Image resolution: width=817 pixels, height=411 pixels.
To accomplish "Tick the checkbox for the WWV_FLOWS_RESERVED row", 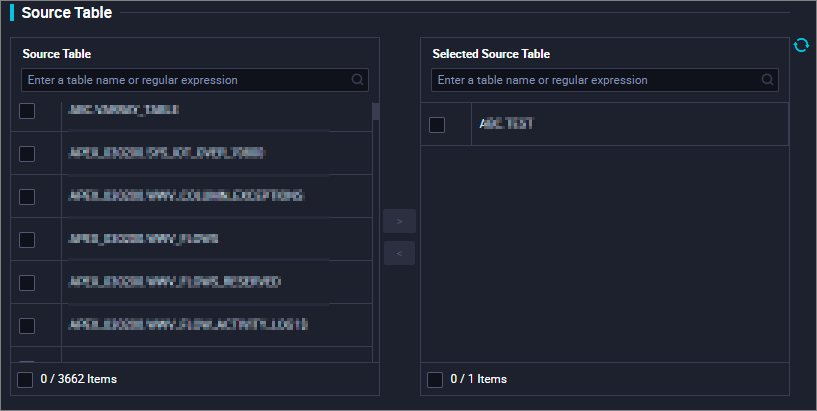I will 27,283.
